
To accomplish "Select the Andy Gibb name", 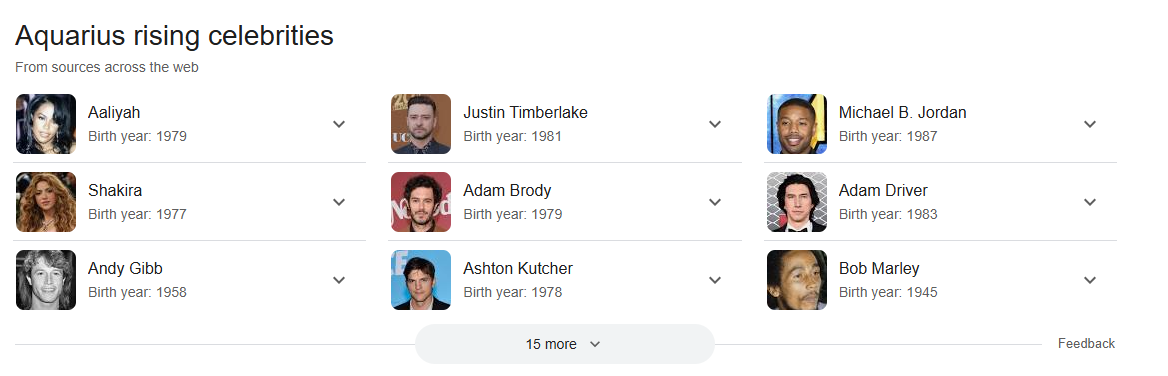I will [125, 268].
